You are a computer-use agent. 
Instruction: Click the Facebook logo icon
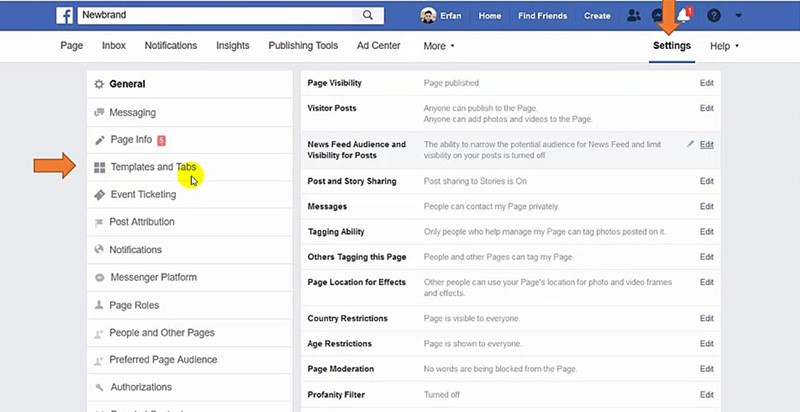[x=64, y=16]
